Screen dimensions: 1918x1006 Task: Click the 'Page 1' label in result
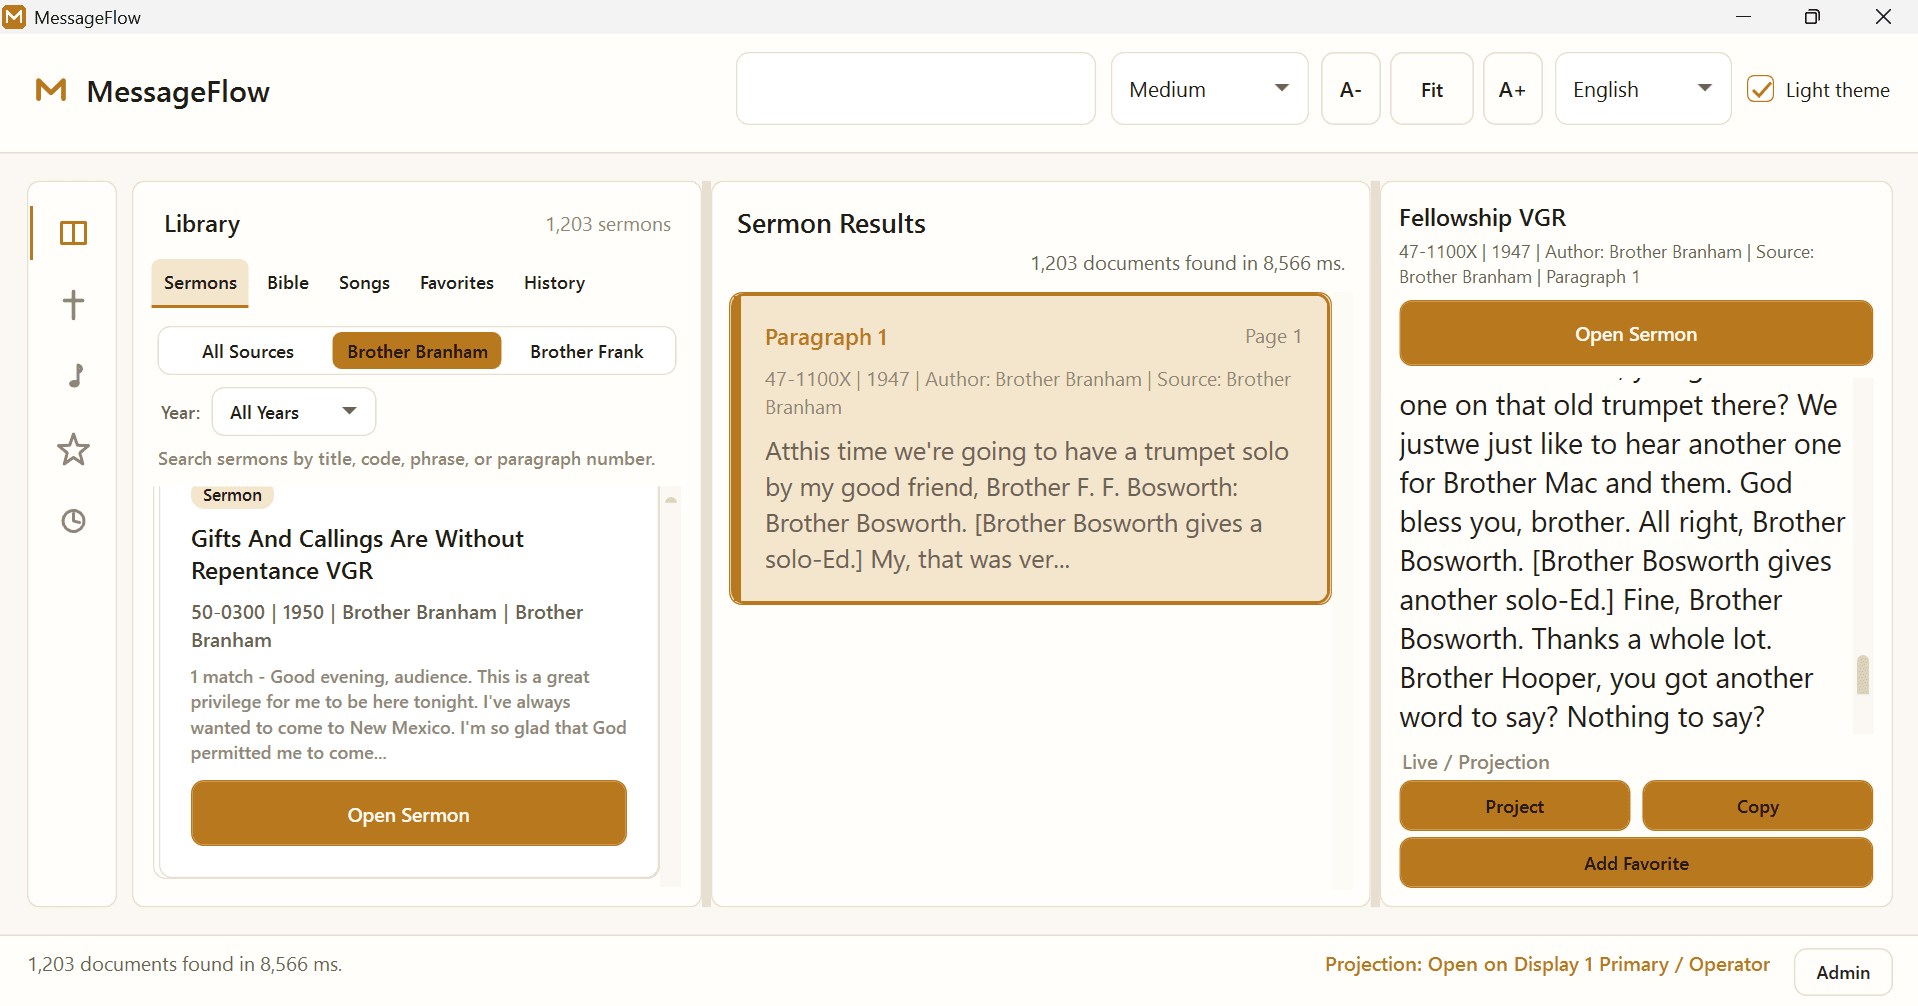(1273, 336)
